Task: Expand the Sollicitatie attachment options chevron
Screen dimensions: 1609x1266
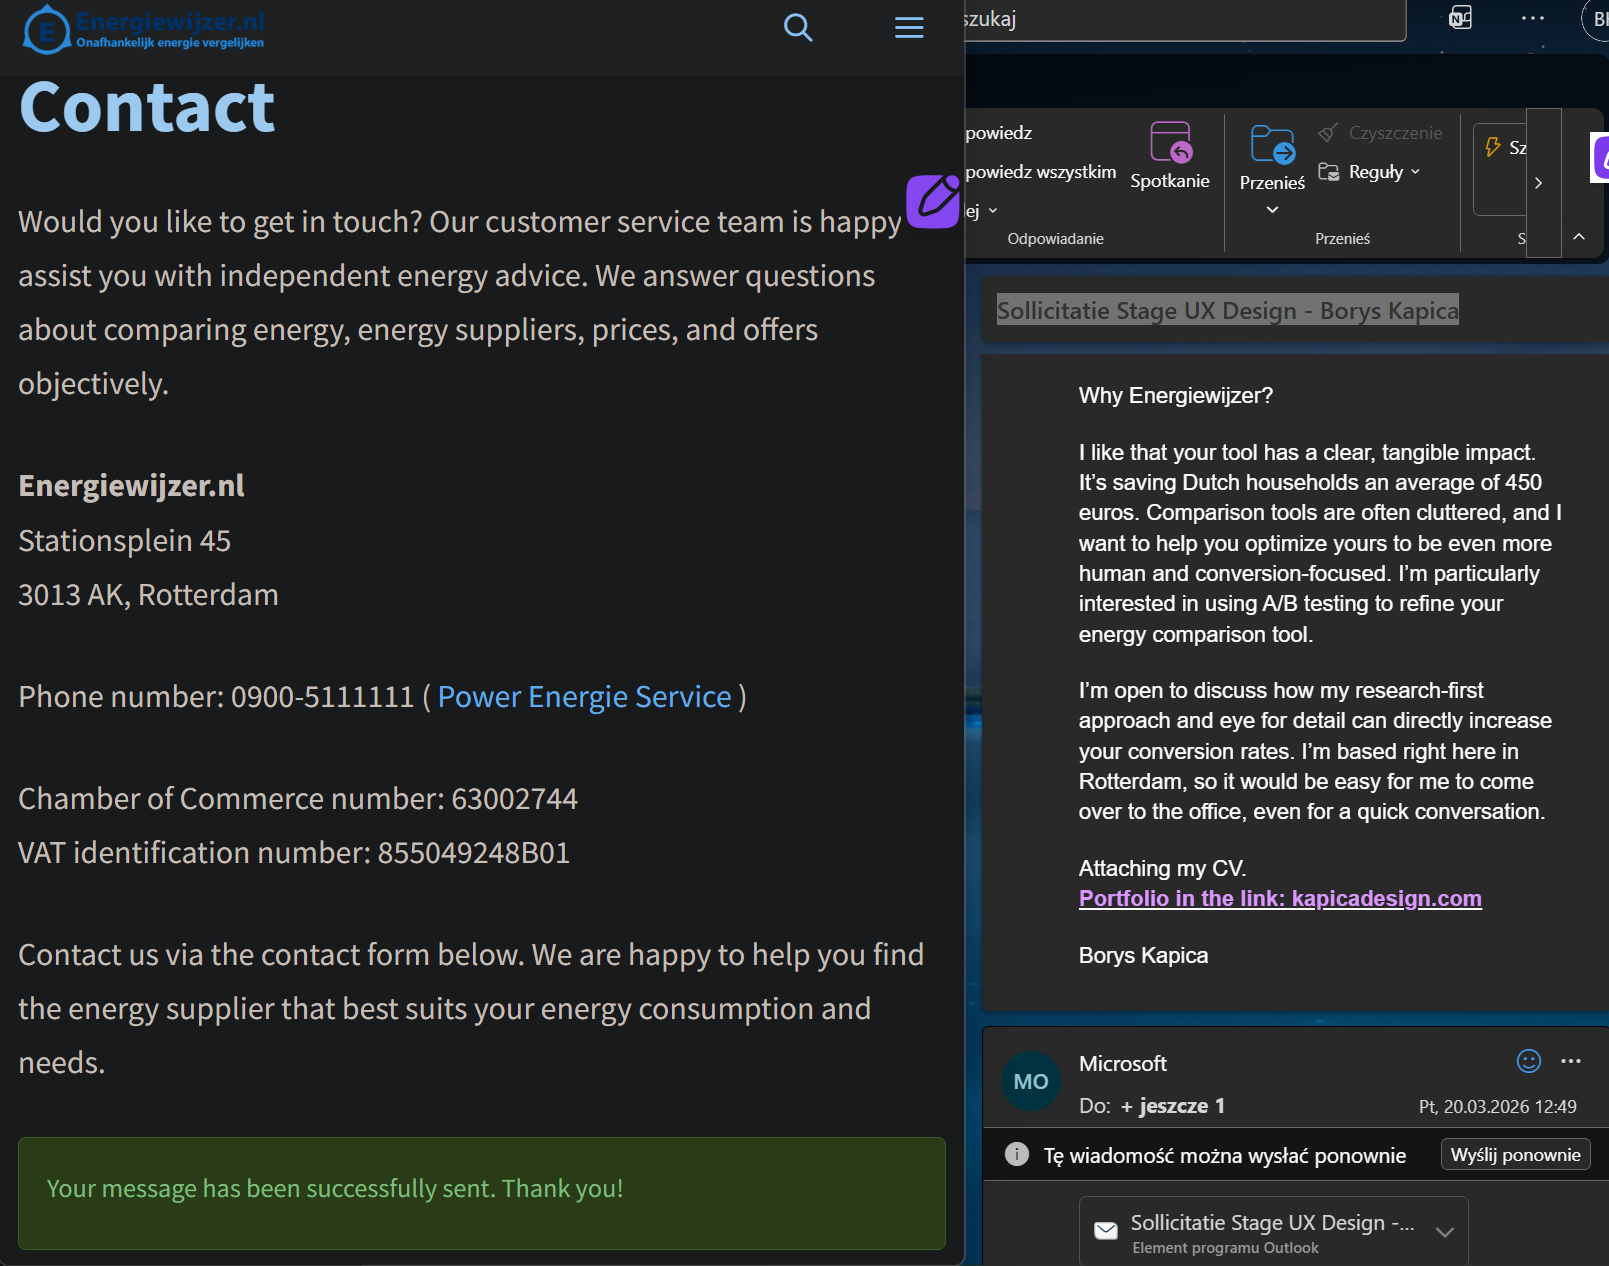Action: (1444, 1232)
